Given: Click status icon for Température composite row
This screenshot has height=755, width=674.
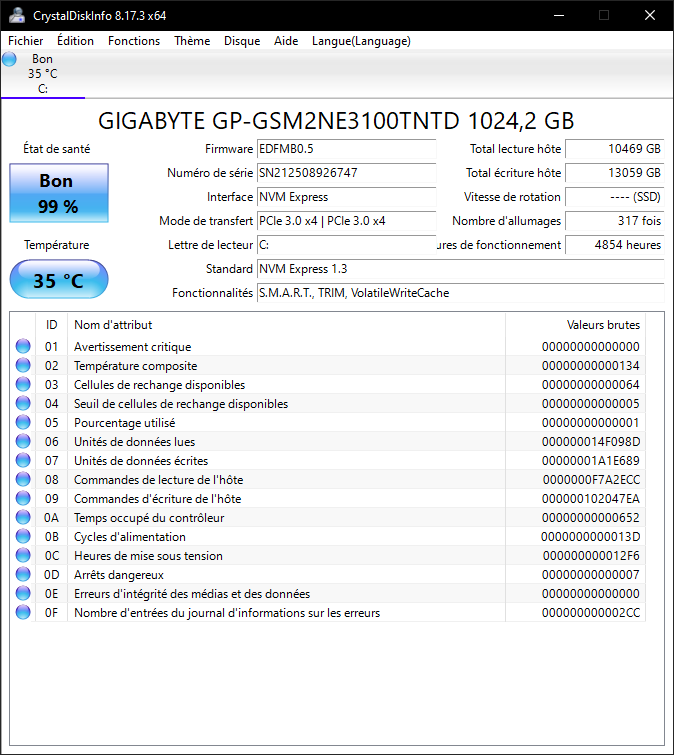Looking at the screenshot, I should pyautogui.click(x=23, y=365).
